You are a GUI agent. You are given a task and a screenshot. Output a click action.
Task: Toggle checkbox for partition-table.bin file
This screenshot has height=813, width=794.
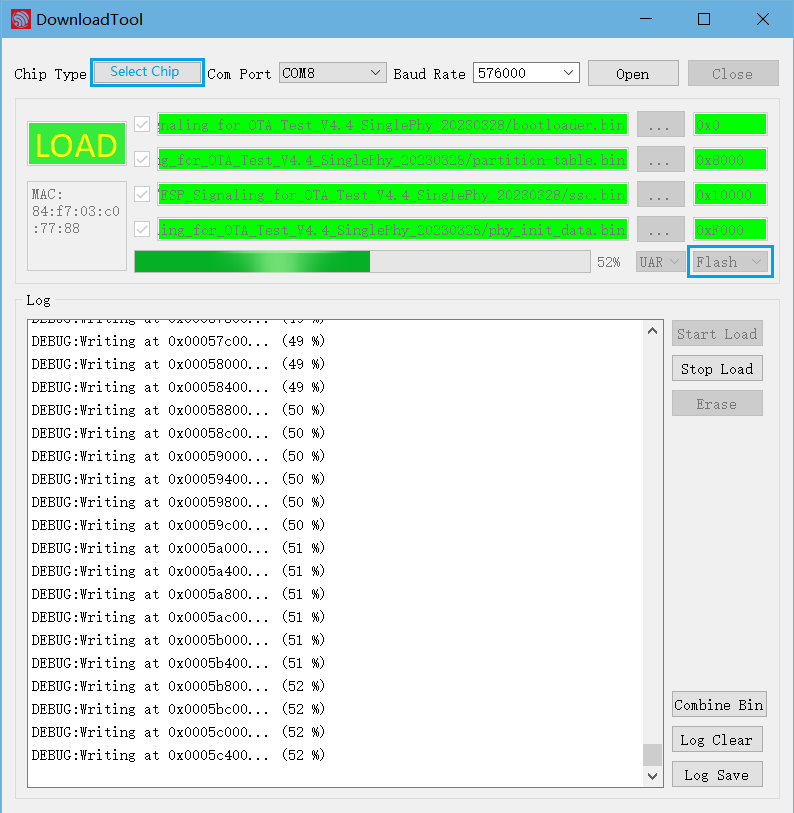(142, 159)
